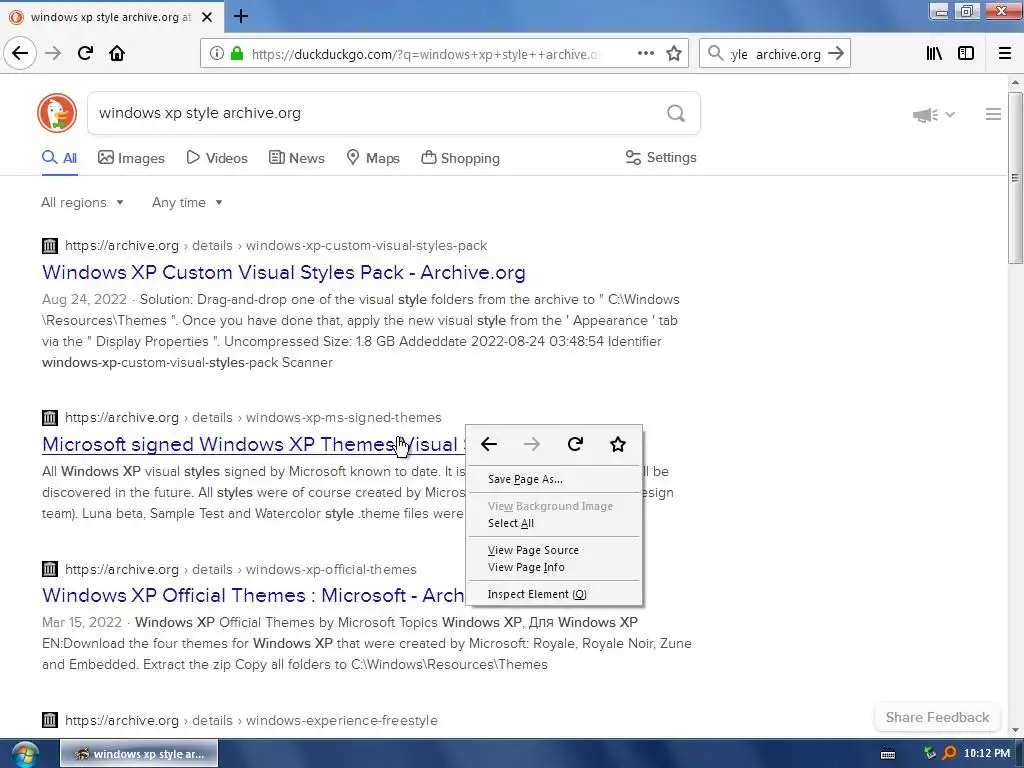1024x768 pixels.
Task: Open the taskbar on-screen keyboard icon
Action: pos(888,754)
